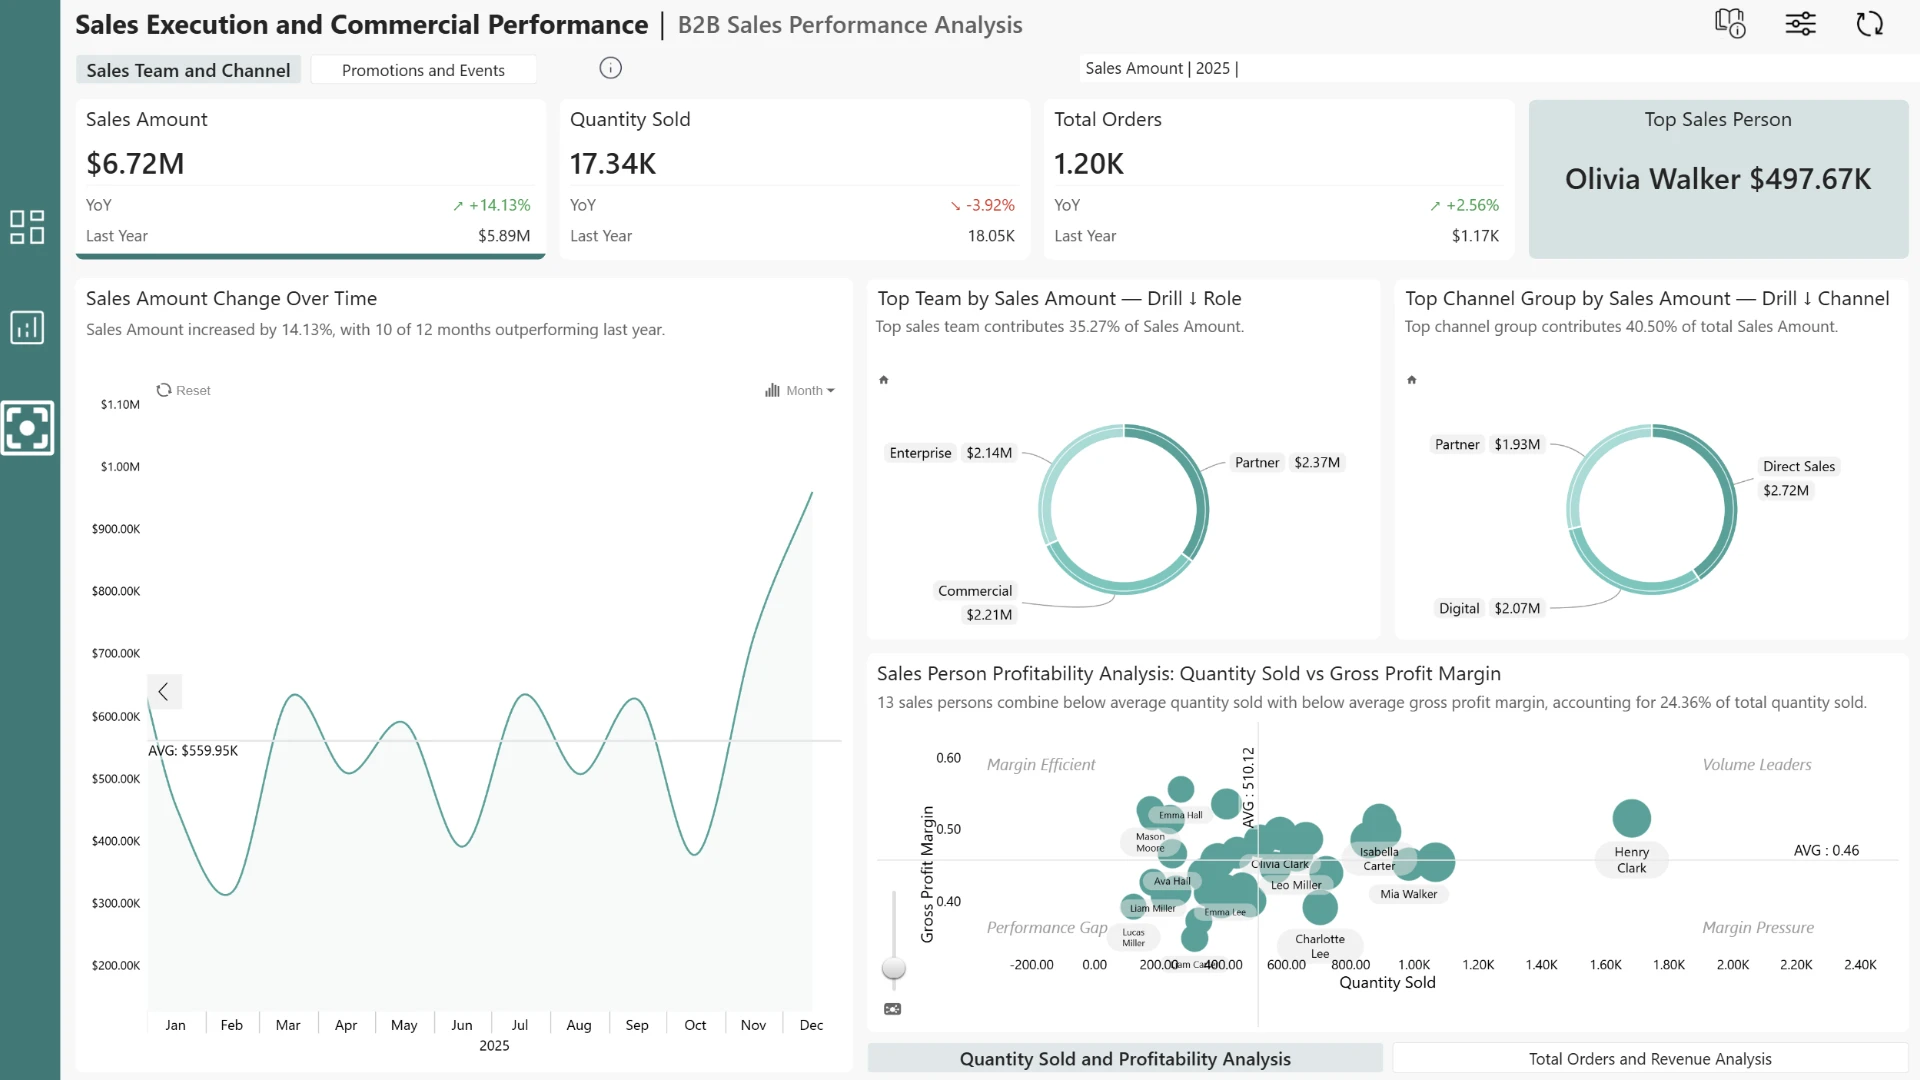The image size is (1920, 1080).
Task: Click the Isabella Carter scatter label
Action: pyautogui.click(x=1379, y=859)
